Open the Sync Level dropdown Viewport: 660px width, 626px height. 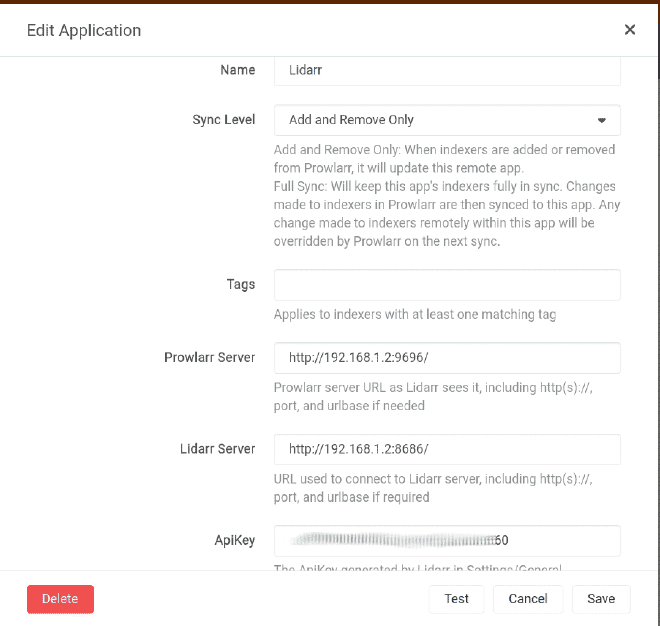pyautogui.click(x=447, y=120)
